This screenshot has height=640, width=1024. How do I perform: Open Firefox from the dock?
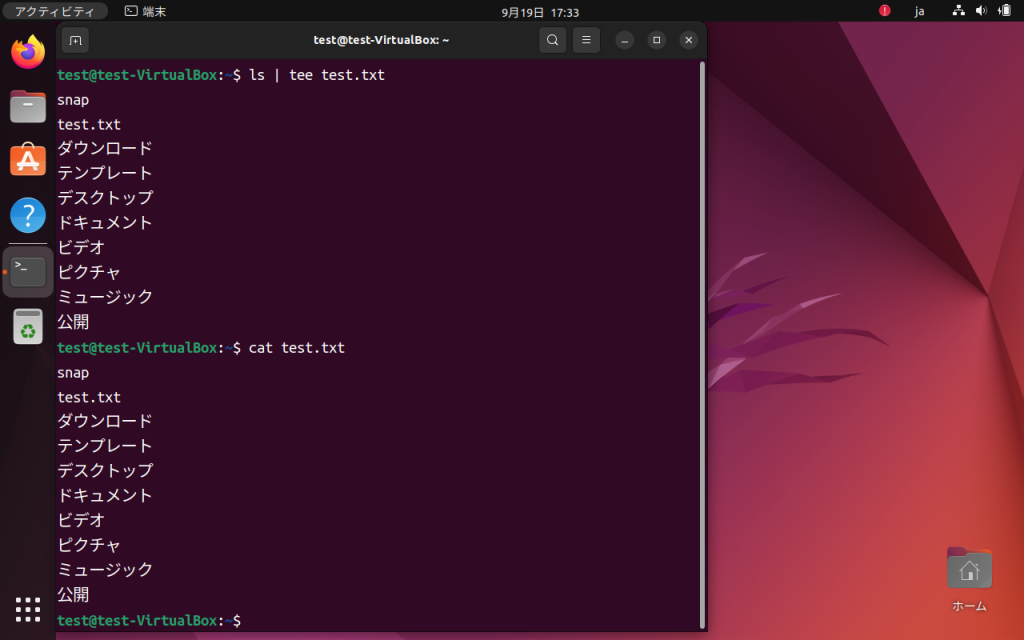click(x=28, y=52)
